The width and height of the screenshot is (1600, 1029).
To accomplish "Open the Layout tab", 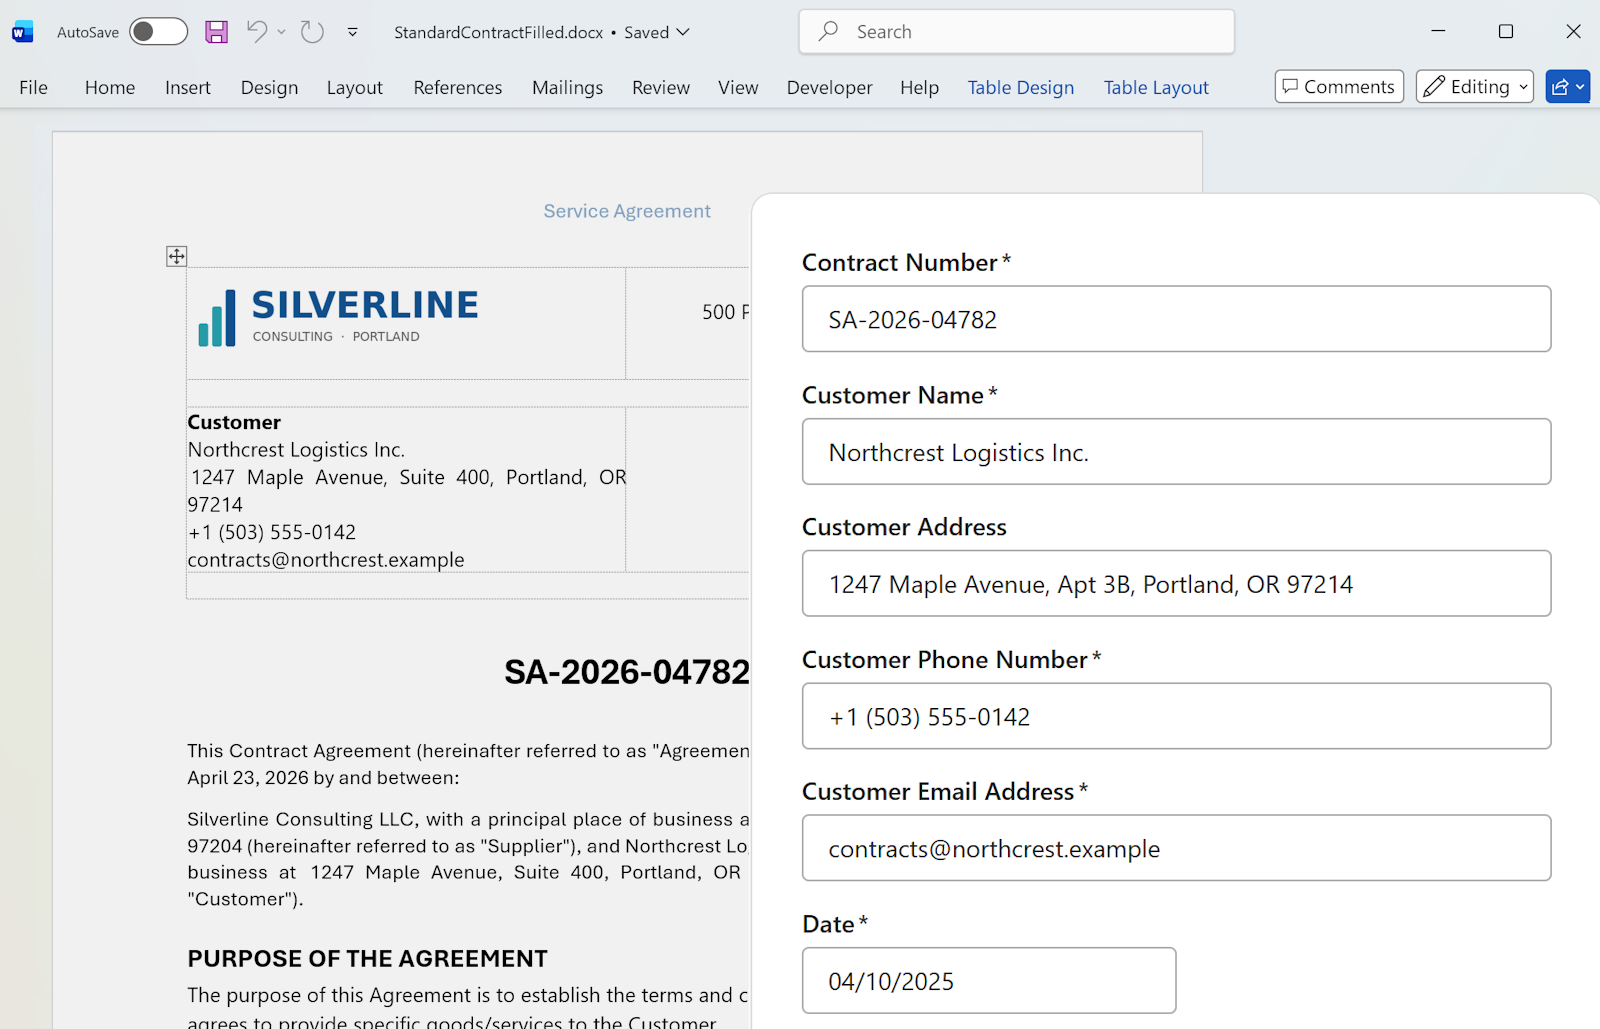I will [354, 88].
